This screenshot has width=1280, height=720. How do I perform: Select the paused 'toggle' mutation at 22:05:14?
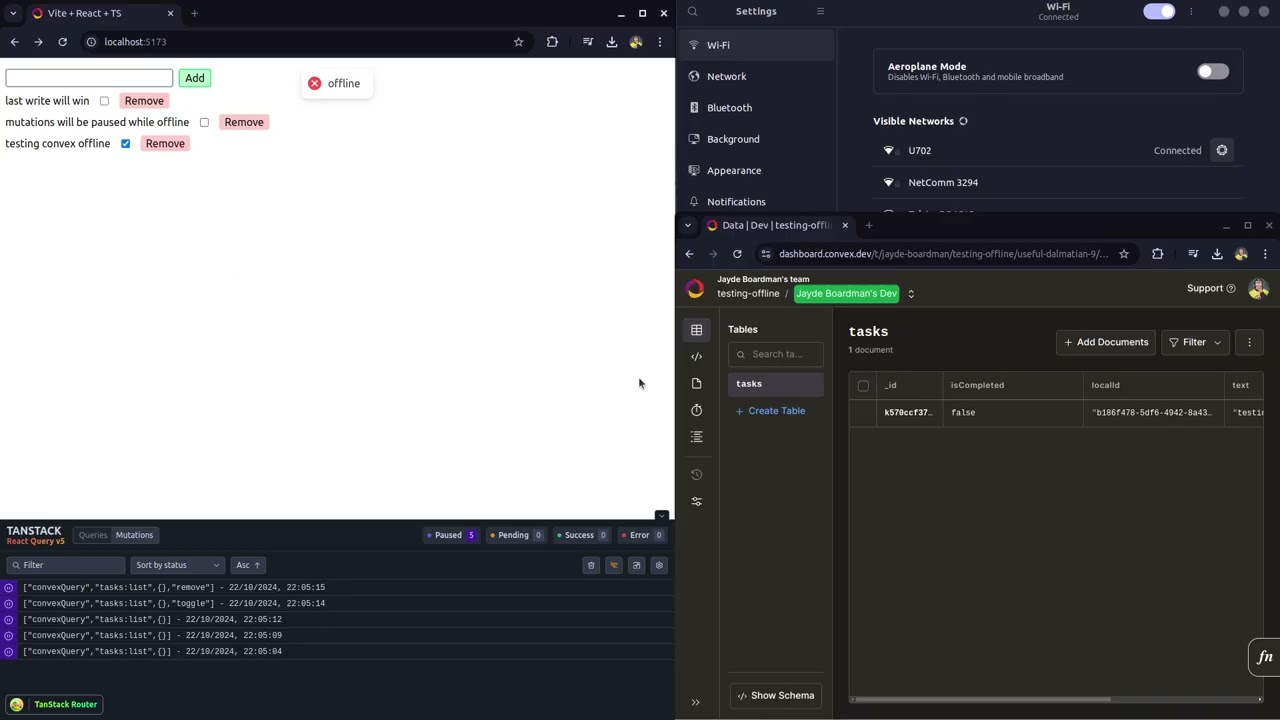[x=337, y=603]
